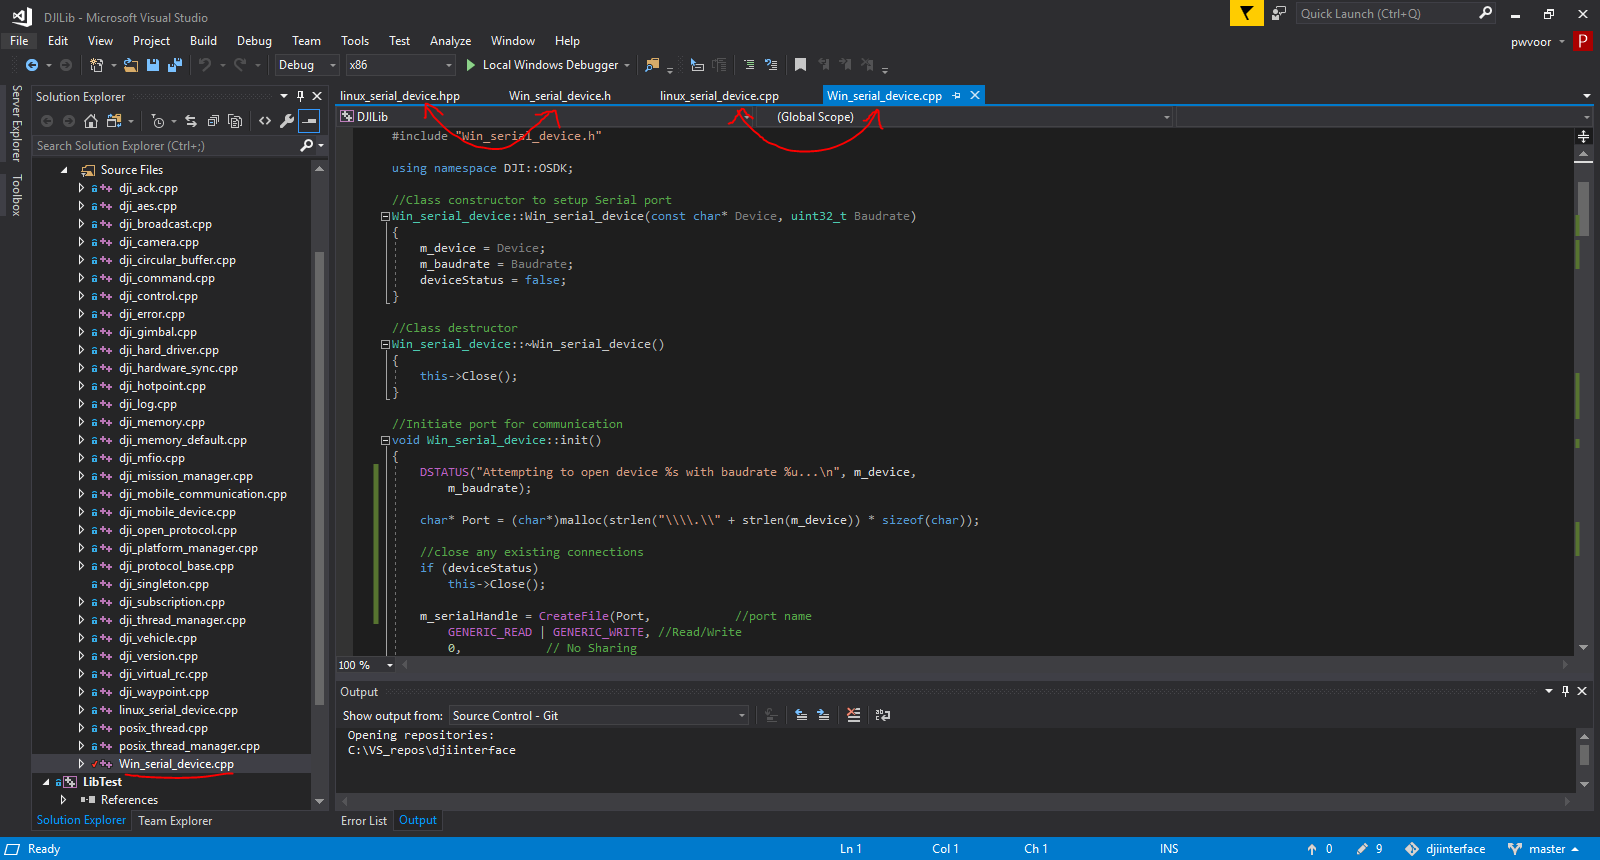
Task: Switch to the Win_serial_device.h tab
Action: click(559, 96)
